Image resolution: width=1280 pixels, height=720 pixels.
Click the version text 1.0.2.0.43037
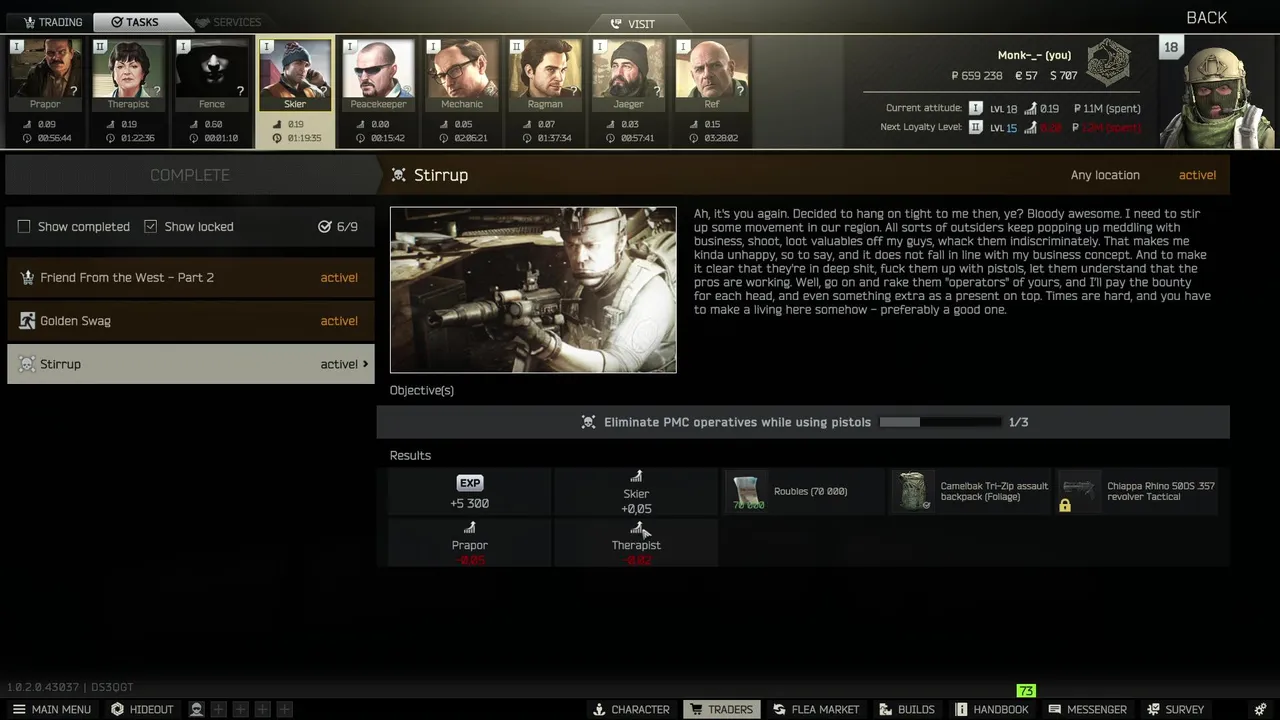45,687
